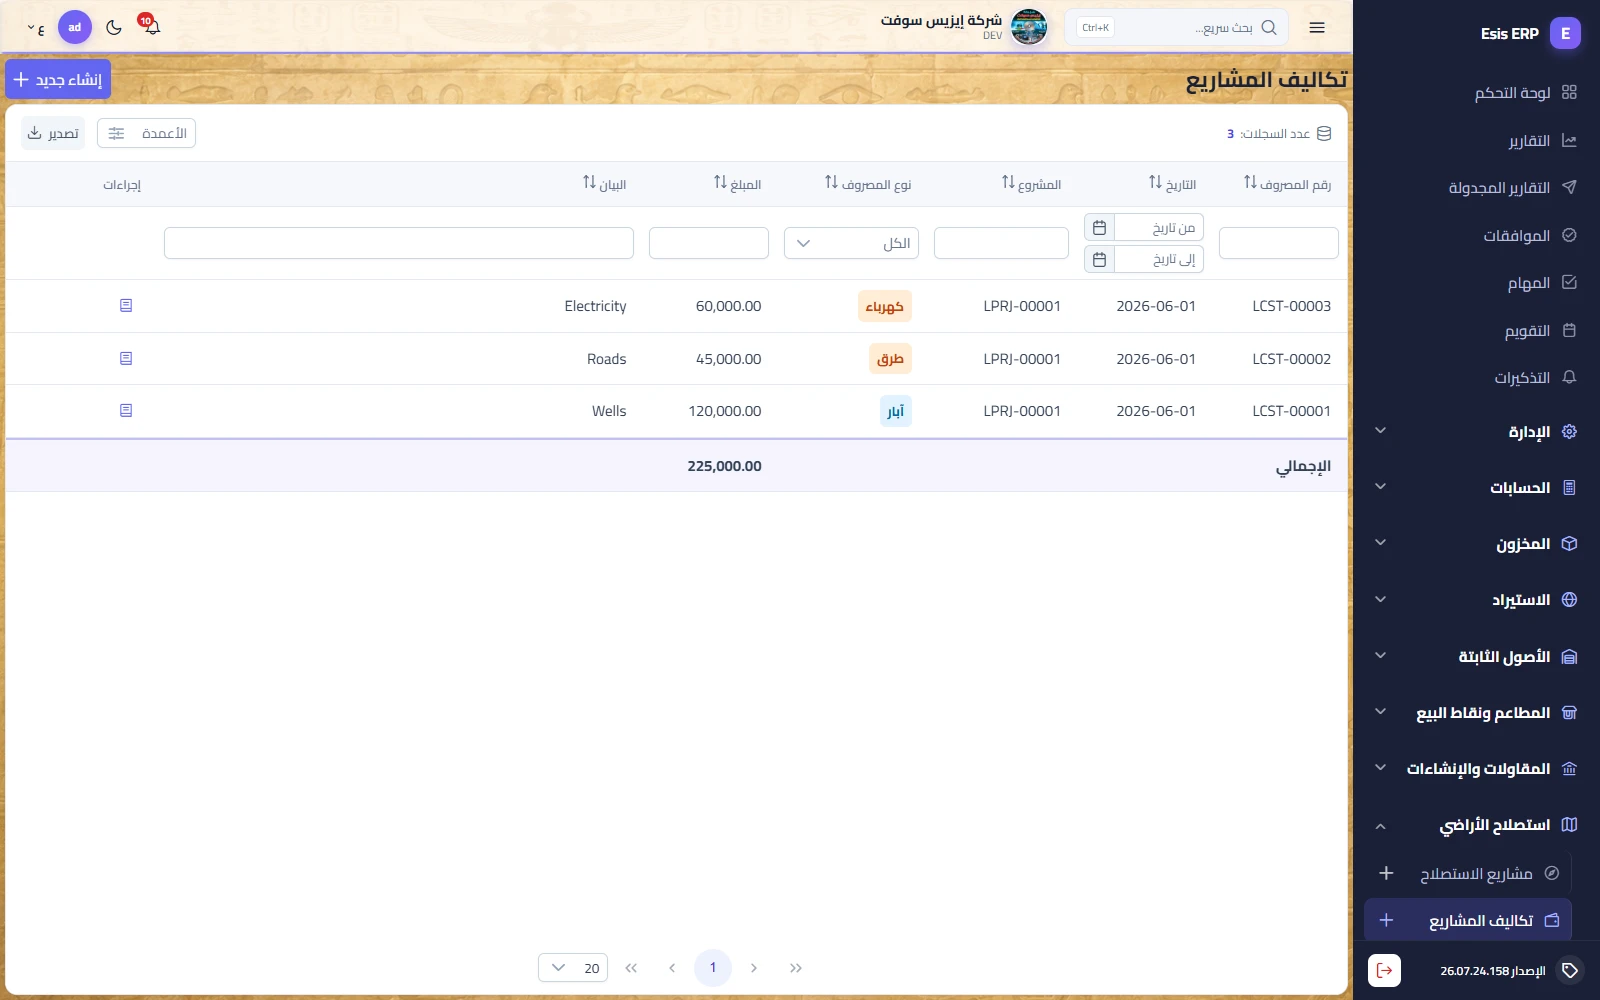Open the 'ad' user avatar menu
The height and width of the screenshot is (1000, 1600).
pos(75,27)
